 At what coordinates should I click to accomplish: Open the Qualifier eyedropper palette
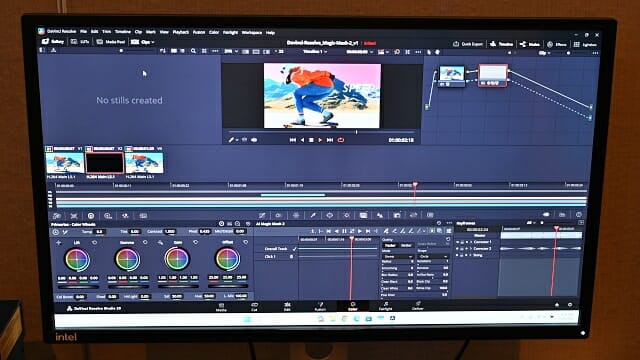(313, 215)
